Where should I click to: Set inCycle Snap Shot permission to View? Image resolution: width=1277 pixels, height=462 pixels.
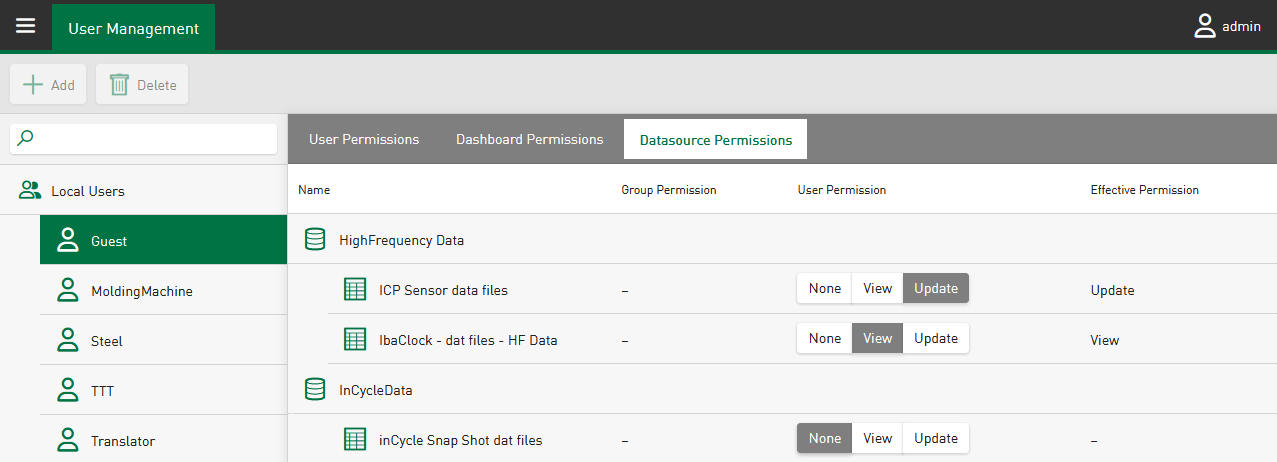[x=877, y=439]
